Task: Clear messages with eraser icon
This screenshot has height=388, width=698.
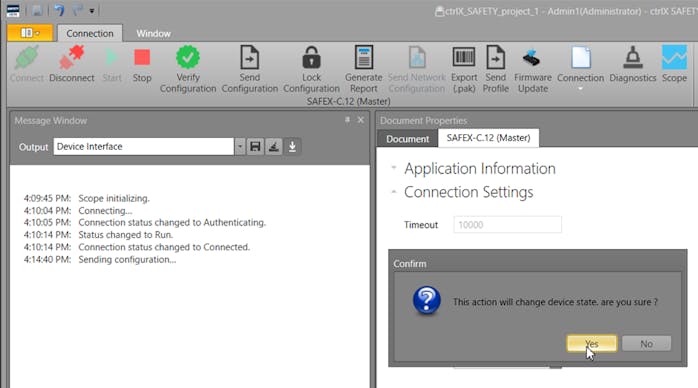Action: click(274, 146)
